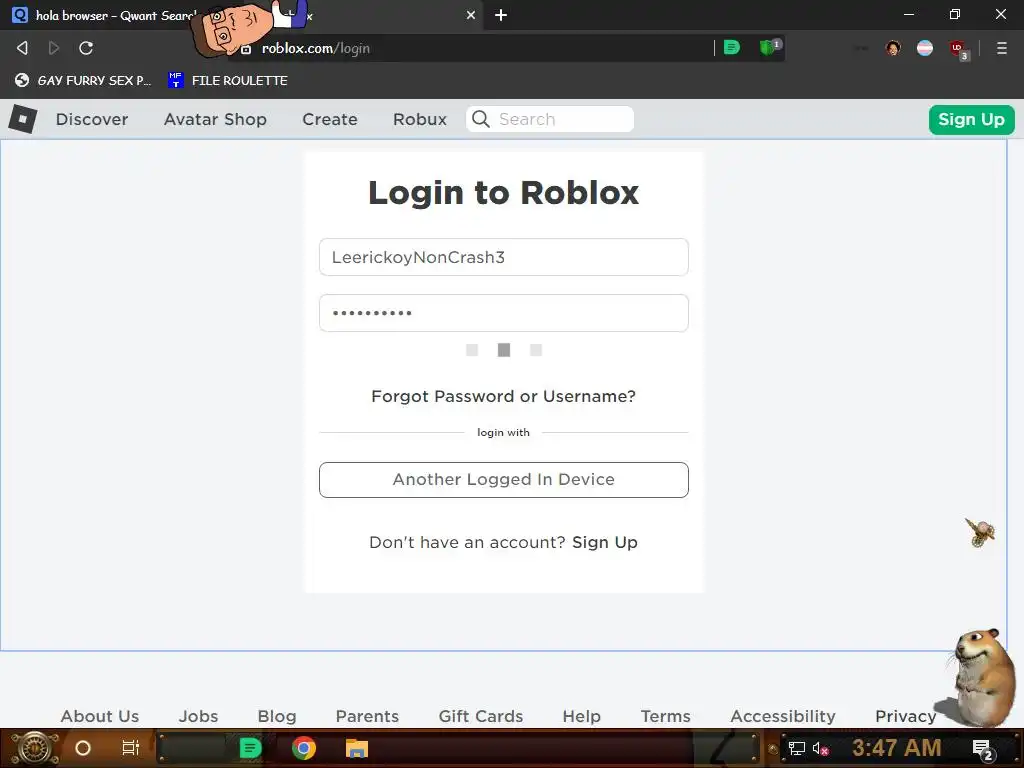The image size is (1024, 768).
Task: Open the Discover nav item
Action: point(91,120)
